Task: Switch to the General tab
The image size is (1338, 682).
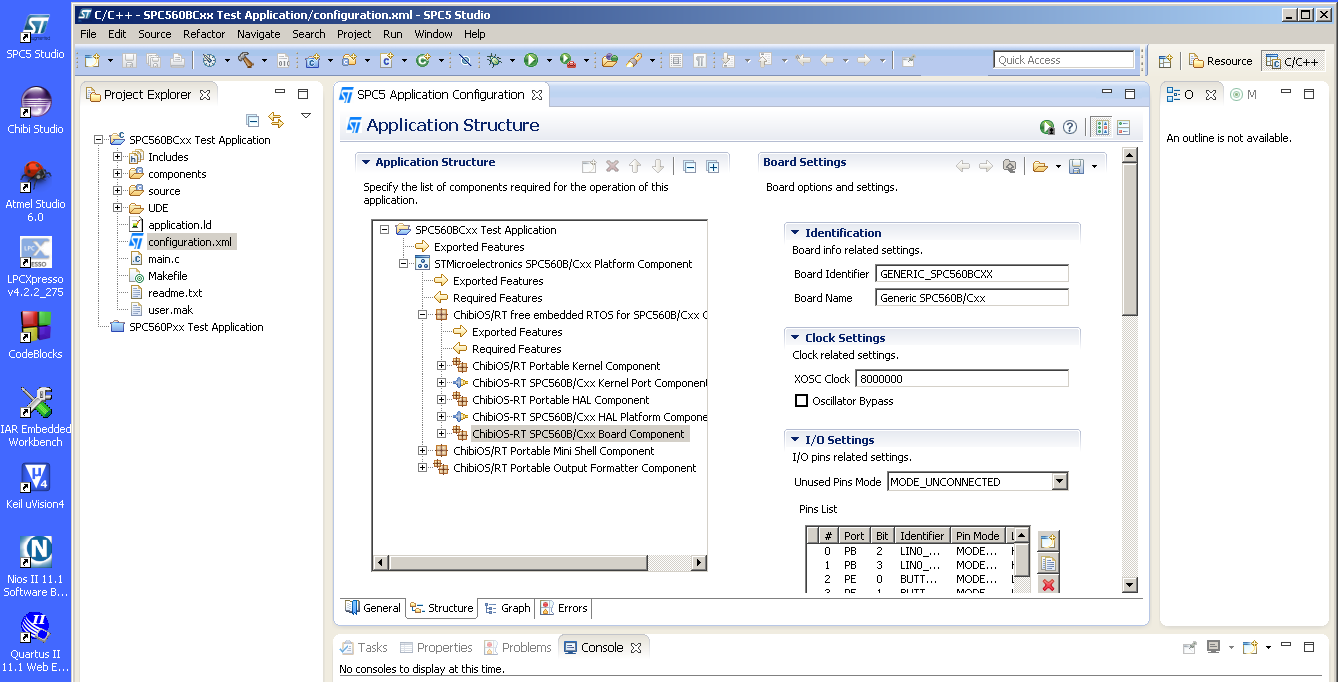Action: pos(373,608)
